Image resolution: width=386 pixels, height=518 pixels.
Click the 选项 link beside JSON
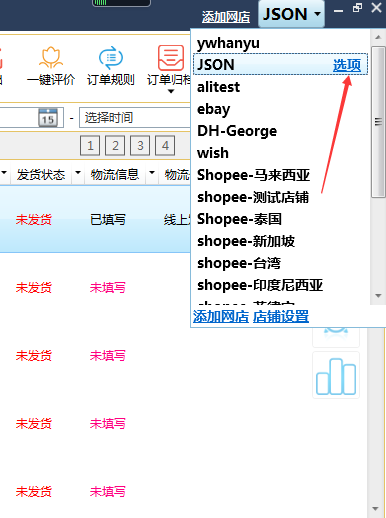[347, 65]
